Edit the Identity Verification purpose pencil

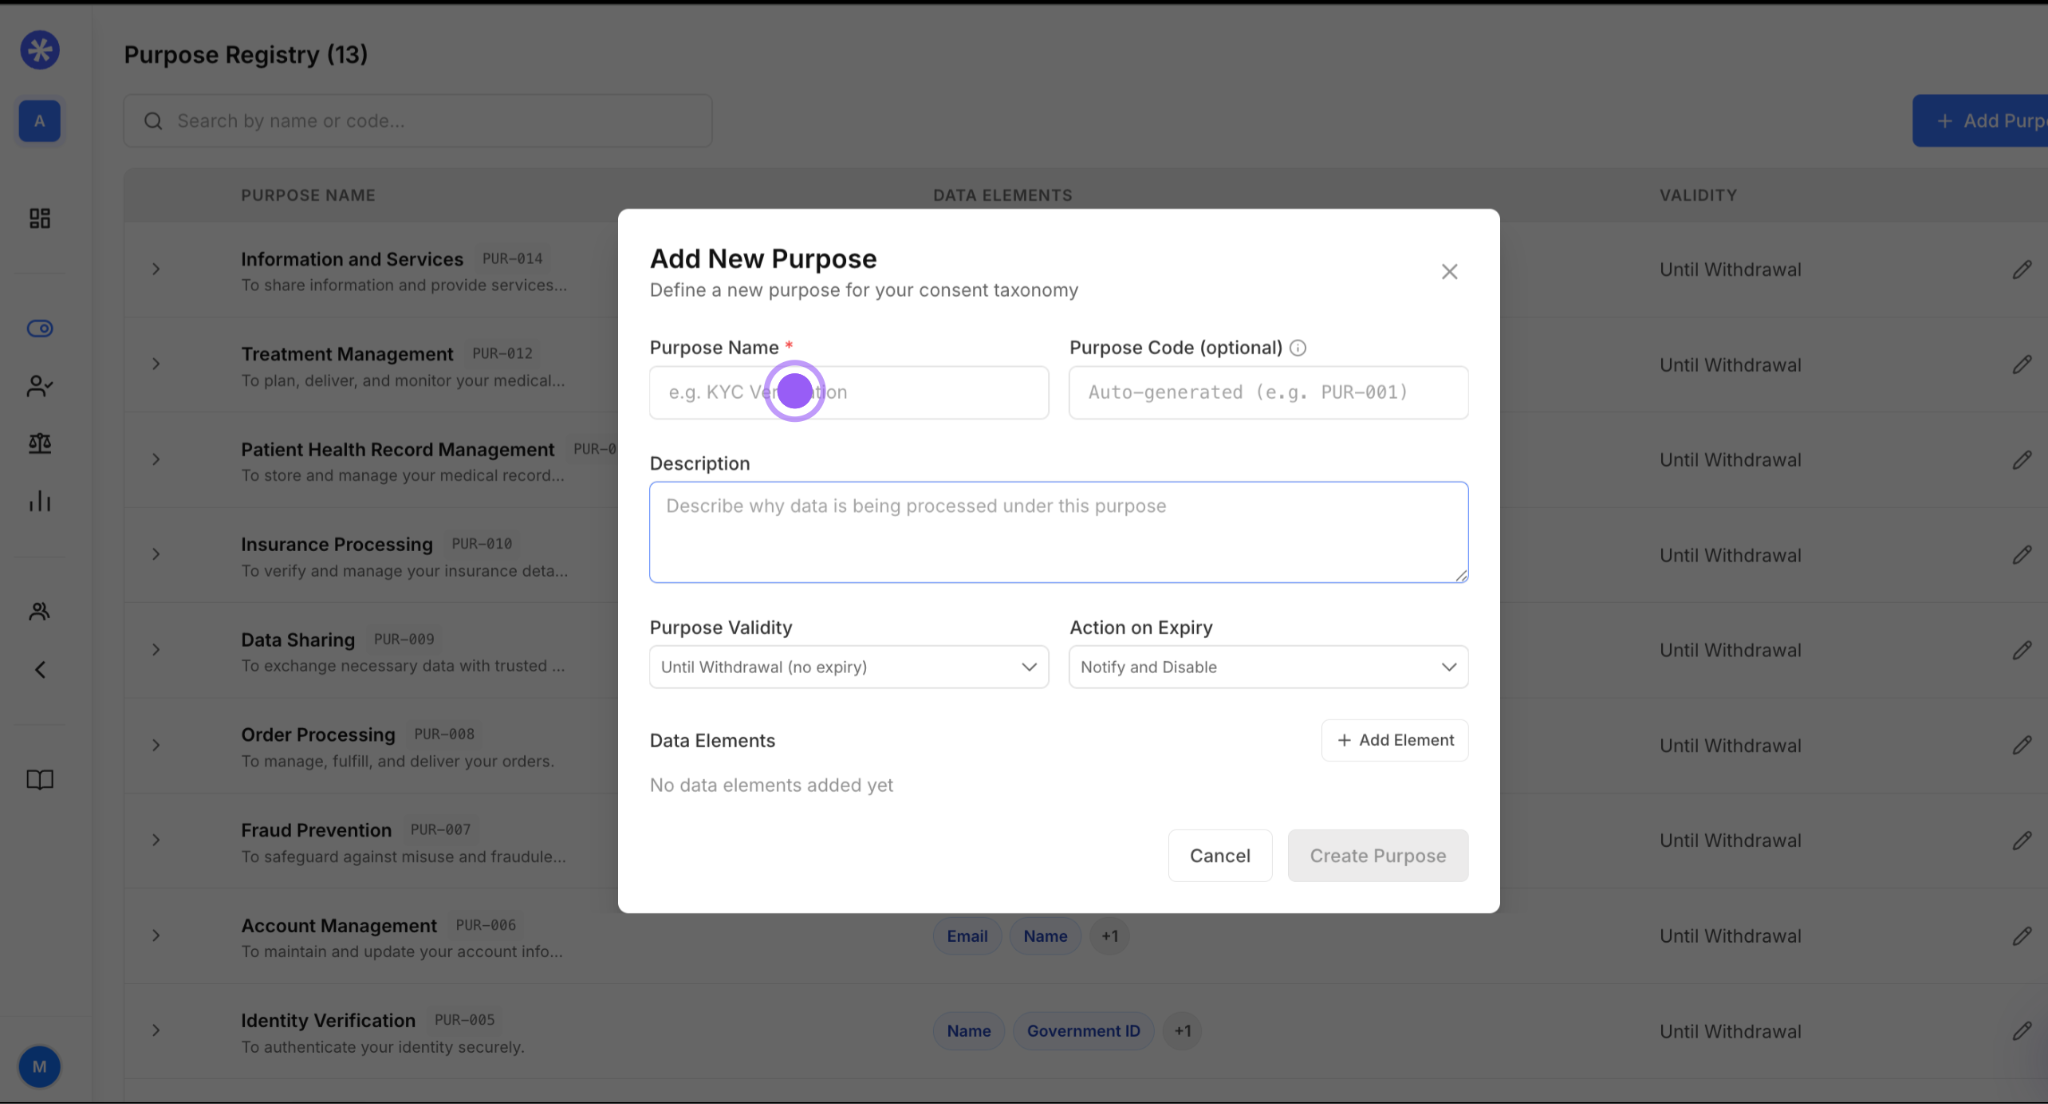(x=2022, y=1031)
